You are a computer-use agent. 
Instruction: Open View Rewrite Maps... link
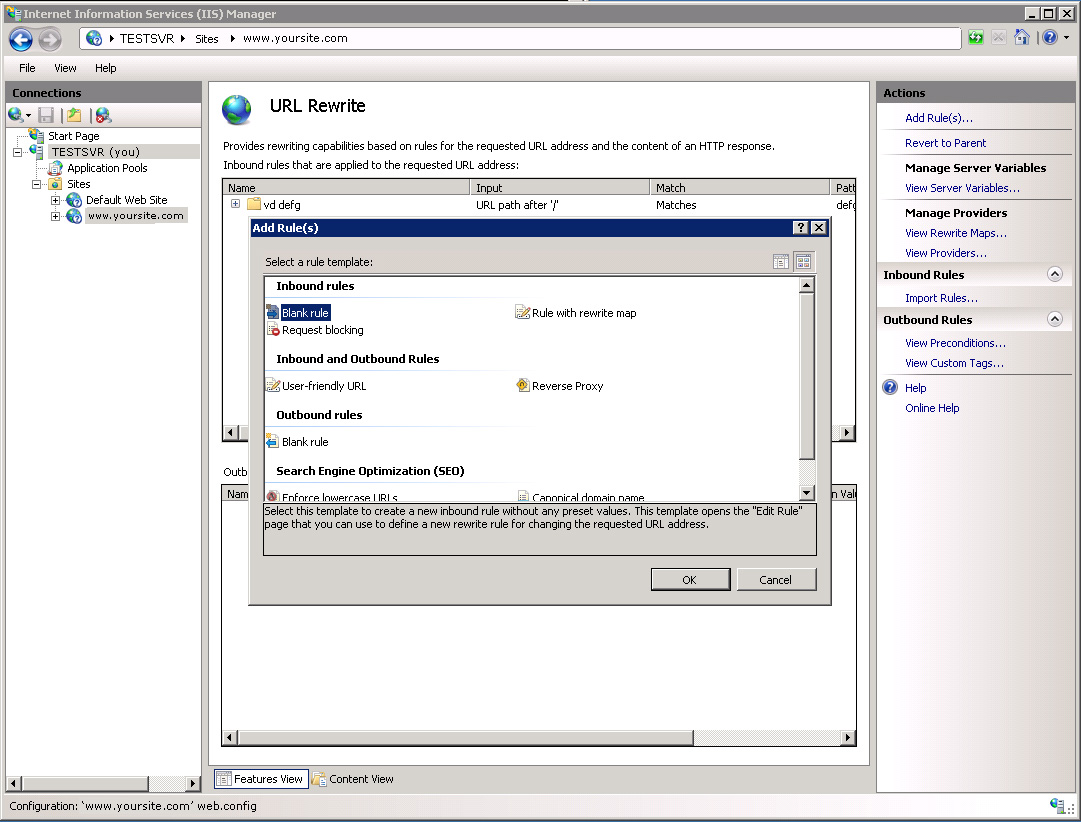pos(956,233)
